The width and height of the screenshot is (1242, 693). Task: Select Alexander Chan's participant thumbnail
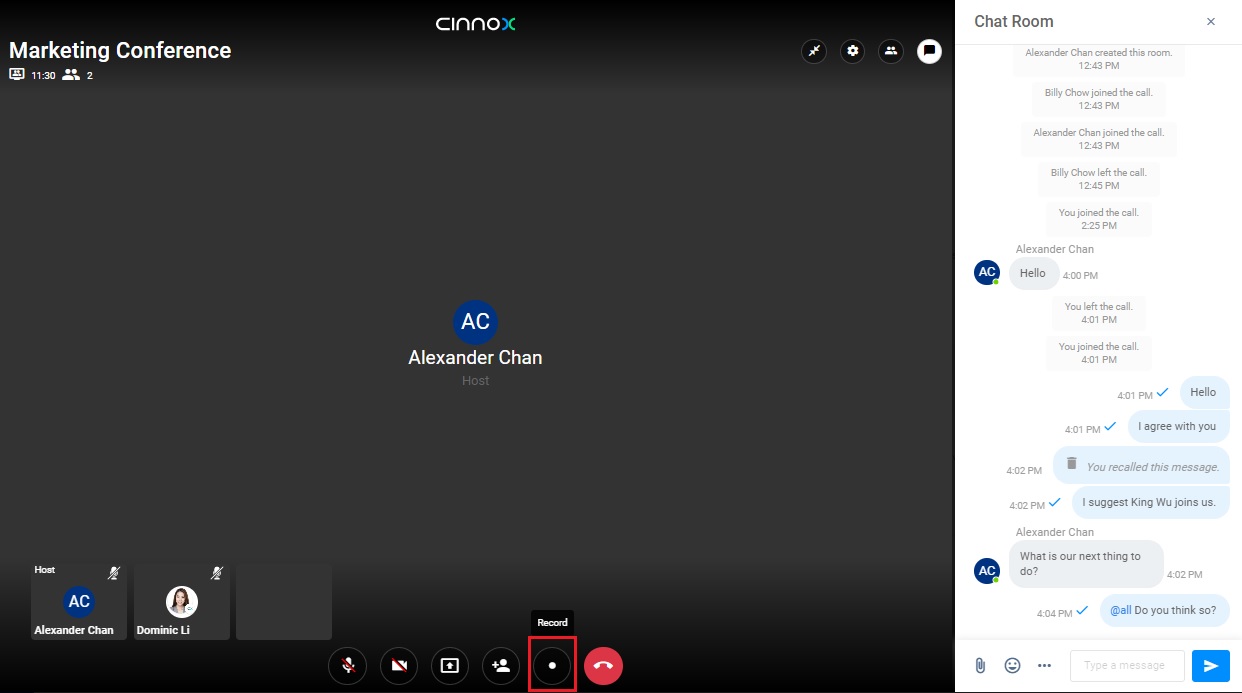tap(79, 601)
